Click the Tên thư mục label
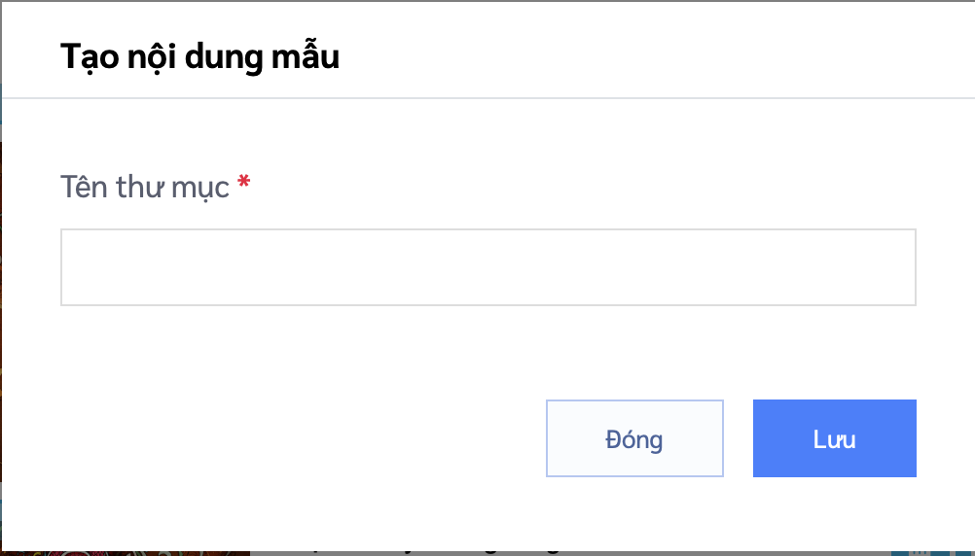 [145, 187]
